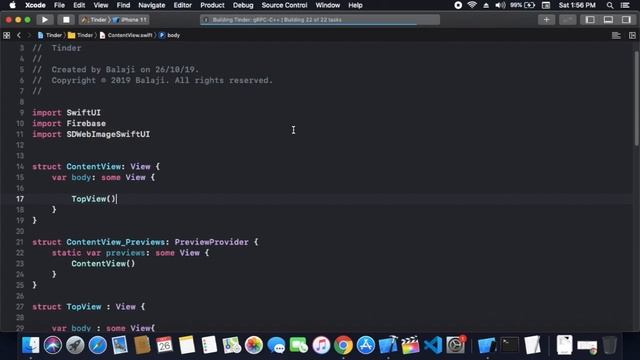This screenshot has height=360, width=640.
Task: Stop the running build with the Stop button
Action: [x=66, y=20]
